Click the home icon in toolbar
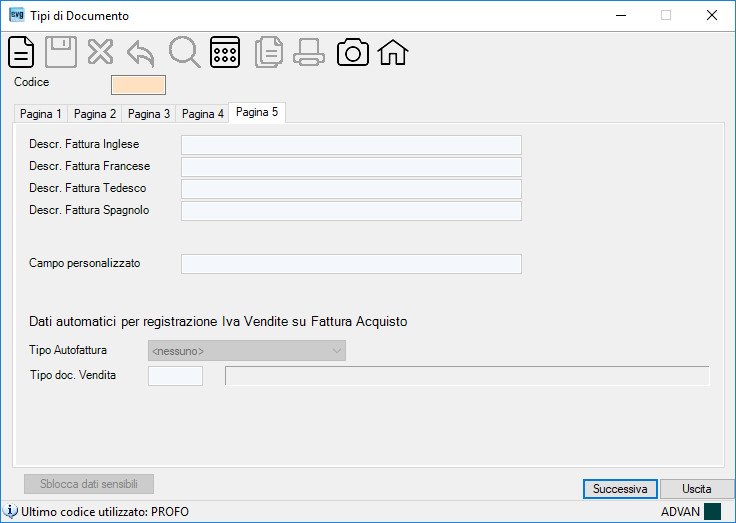 click(393, 52)
